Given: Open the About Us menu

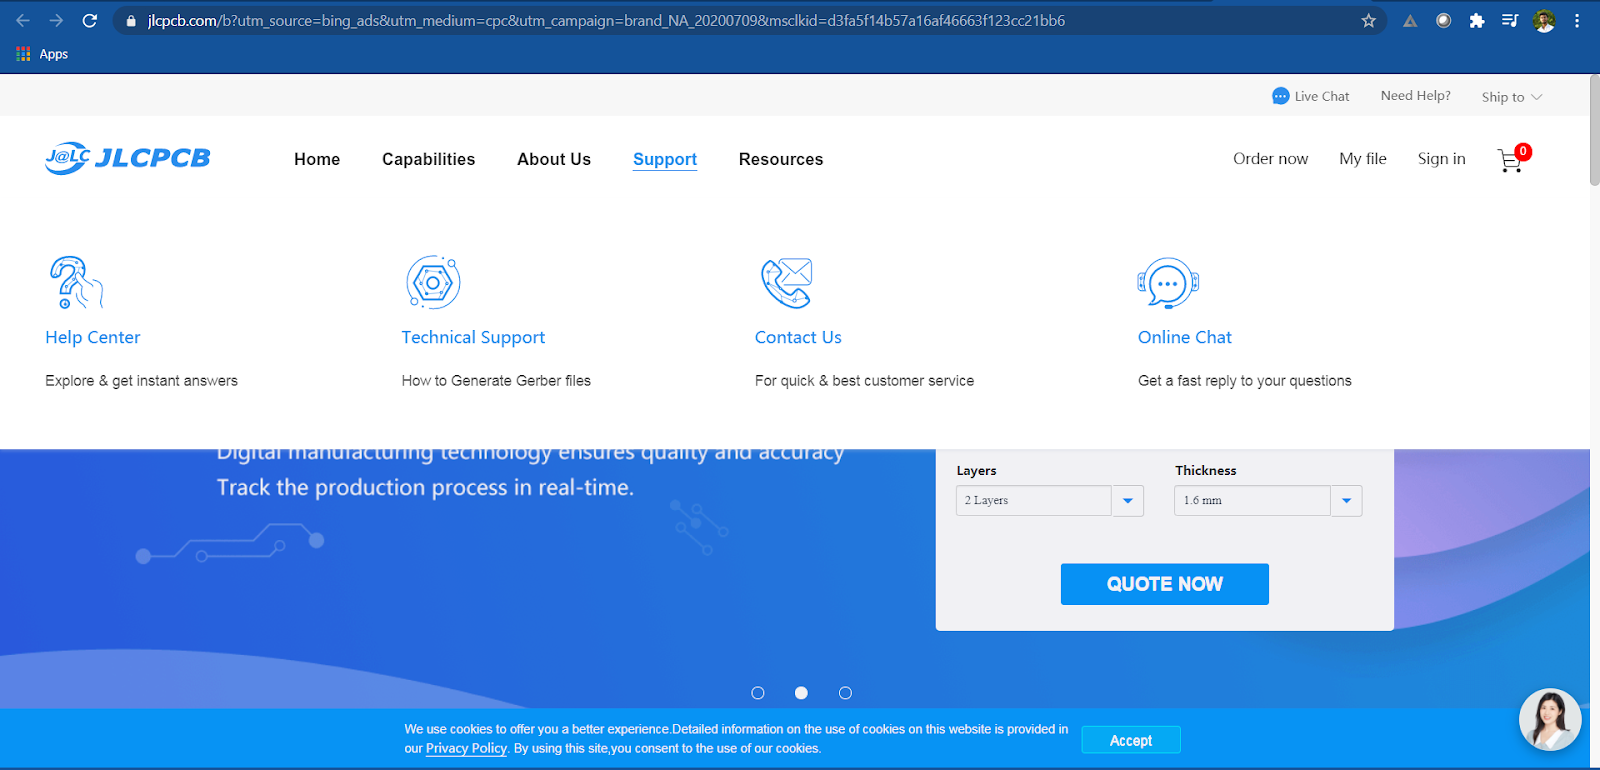Looking at the screenshot, I should pos(554,159).
